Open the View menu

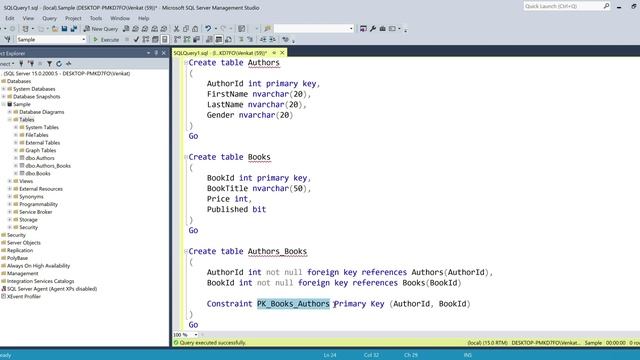pyautogui.click(x=28, y=18)
